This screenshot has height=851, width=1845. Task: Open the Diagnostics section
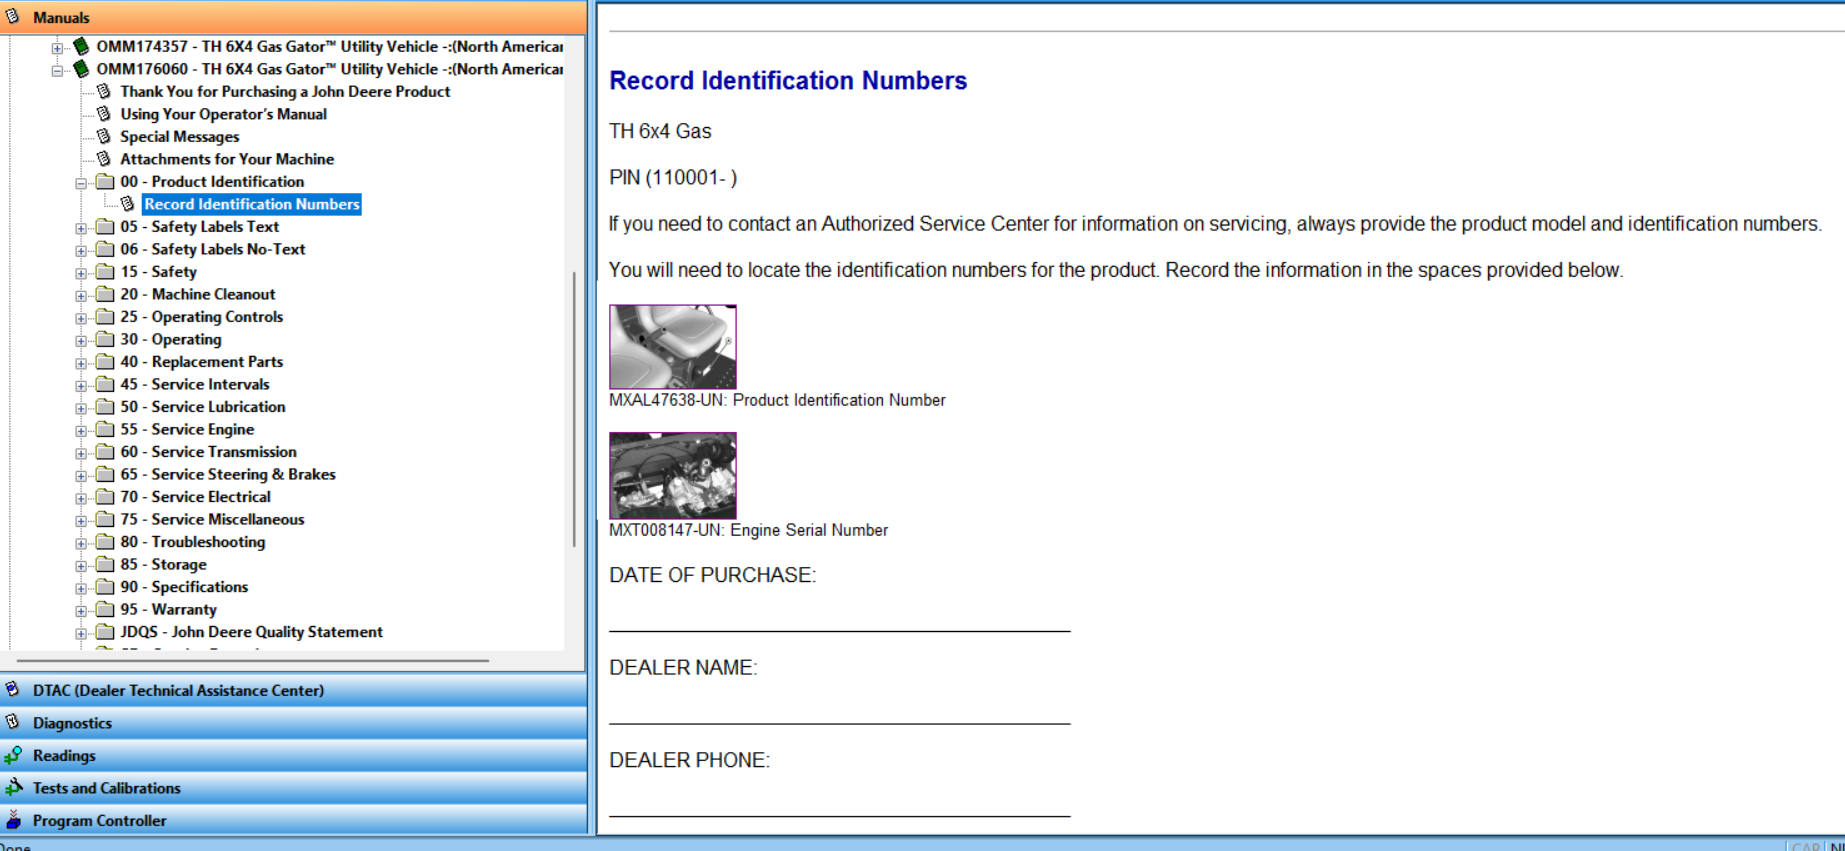(x=293, y=723)
